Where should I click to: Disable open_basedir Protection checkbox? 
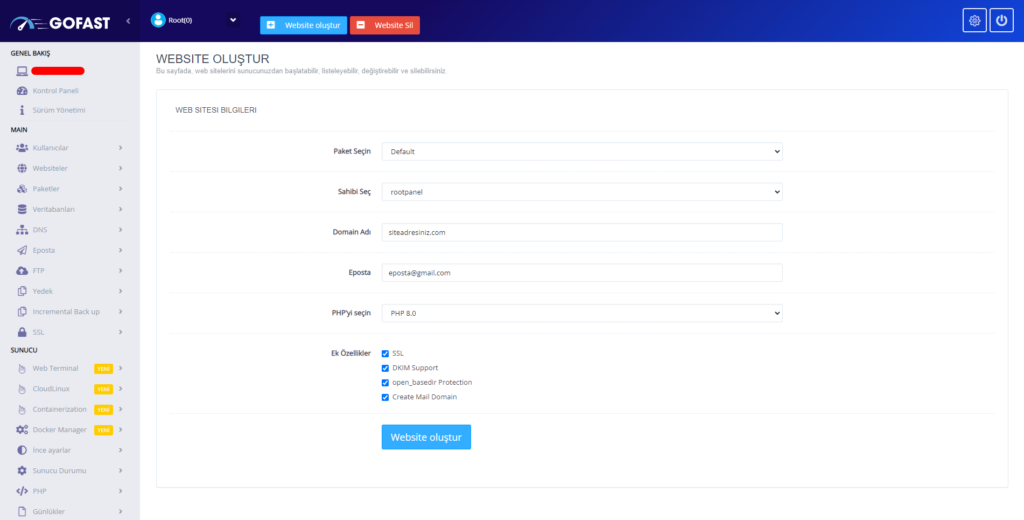385,382
